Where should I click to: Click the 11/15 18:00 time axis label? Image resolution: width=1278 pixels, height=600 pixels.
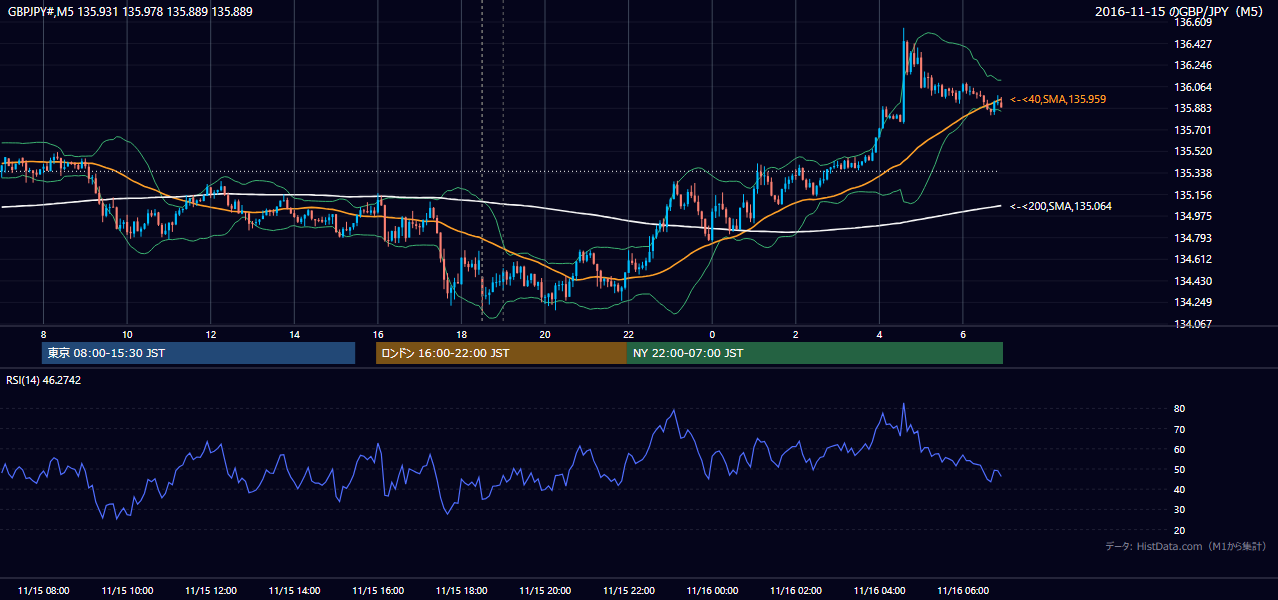462,591
